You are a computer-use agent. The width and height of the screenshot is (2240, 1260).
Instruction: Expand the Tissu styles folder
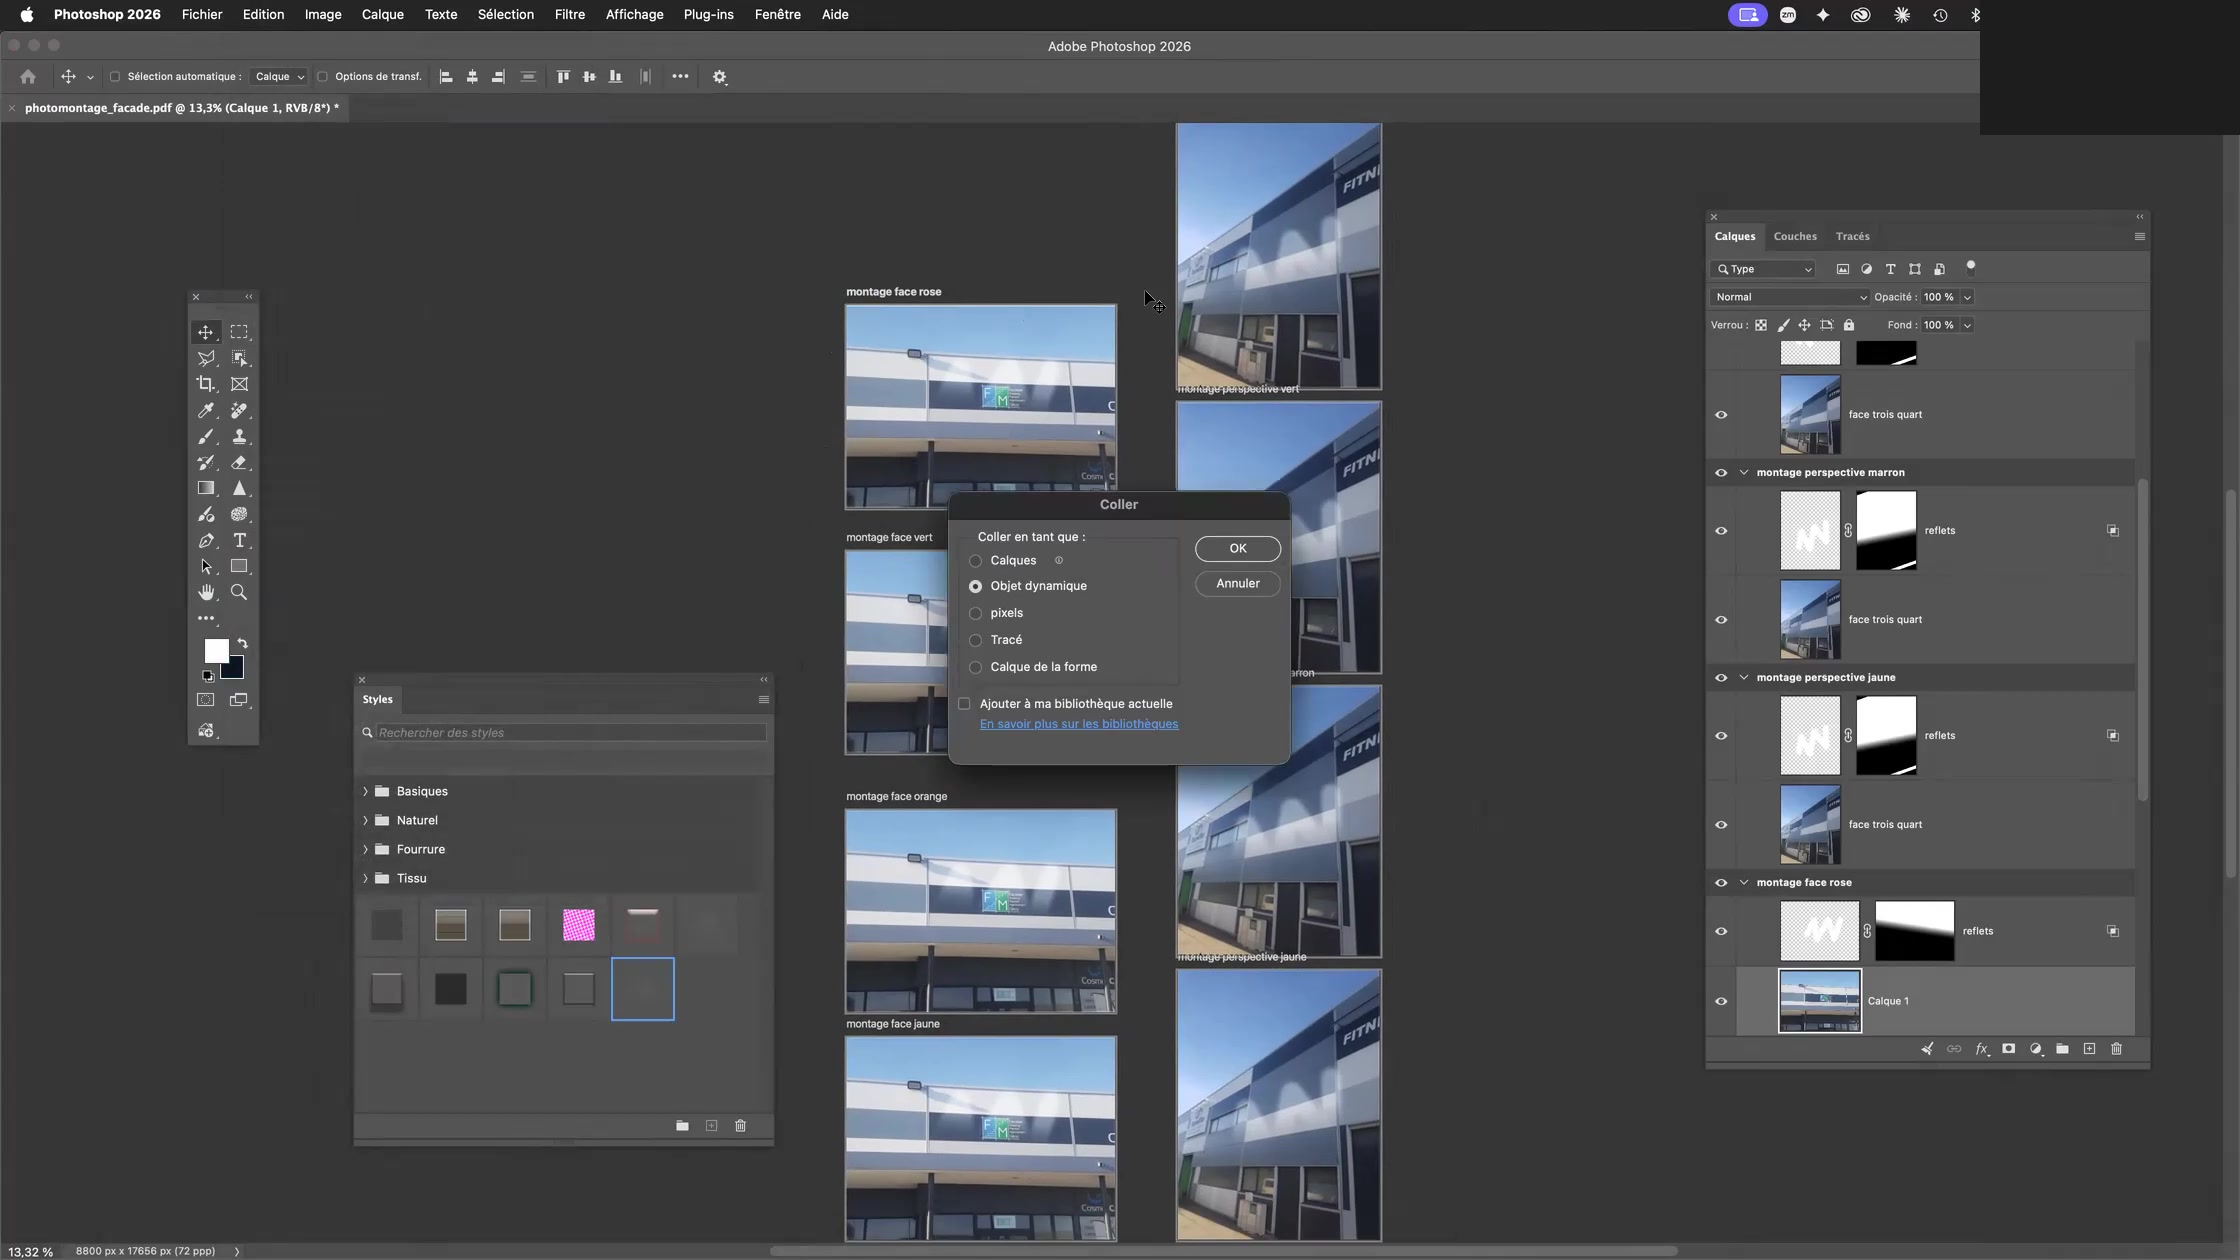click(x=365, y=878)
